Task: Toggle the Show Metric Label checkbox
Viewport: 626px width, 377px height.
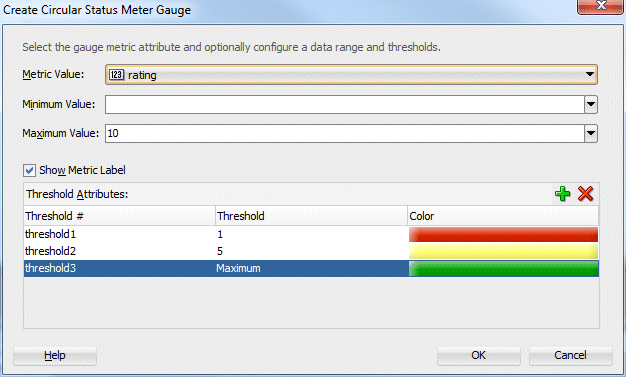Action: pos(29,171)
